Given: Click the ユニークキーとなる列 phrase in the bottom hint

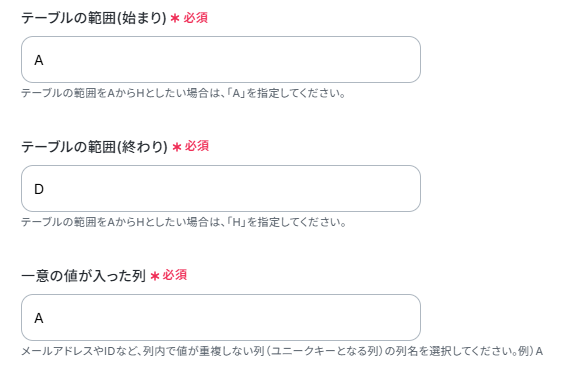Looking at the screenshot, I should [x=324, y=351].
